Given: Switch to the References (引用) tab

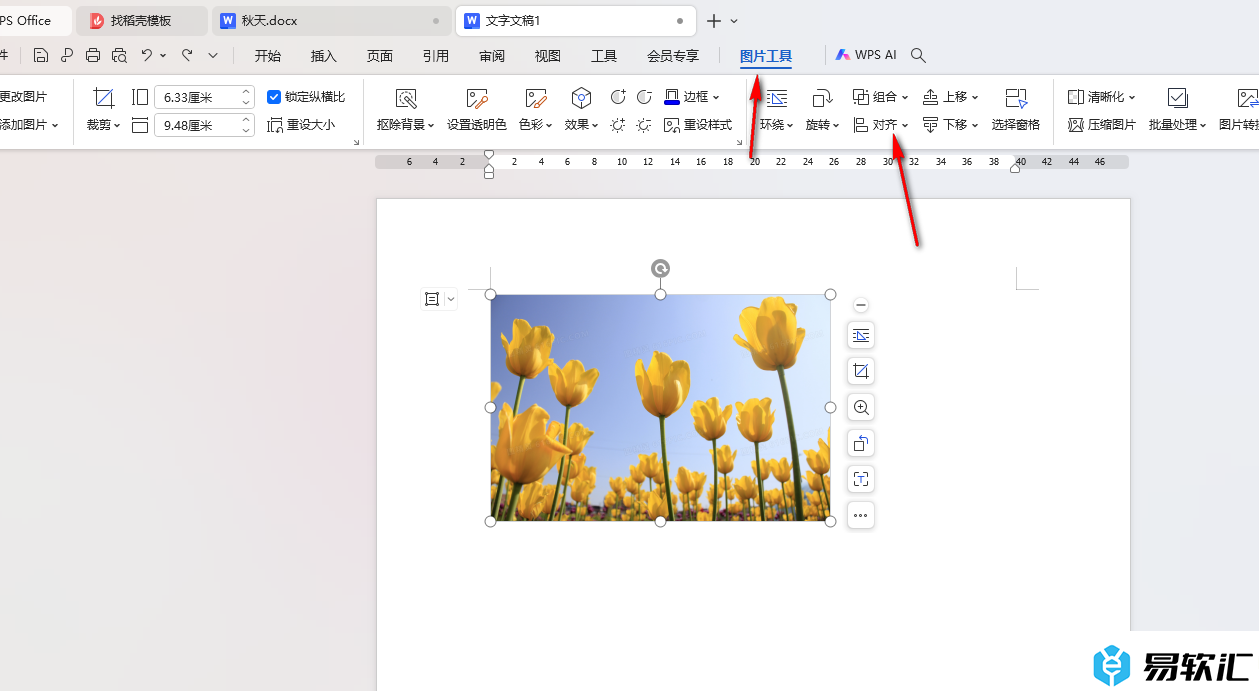Looking at the screenshot, I should point(436,56).
